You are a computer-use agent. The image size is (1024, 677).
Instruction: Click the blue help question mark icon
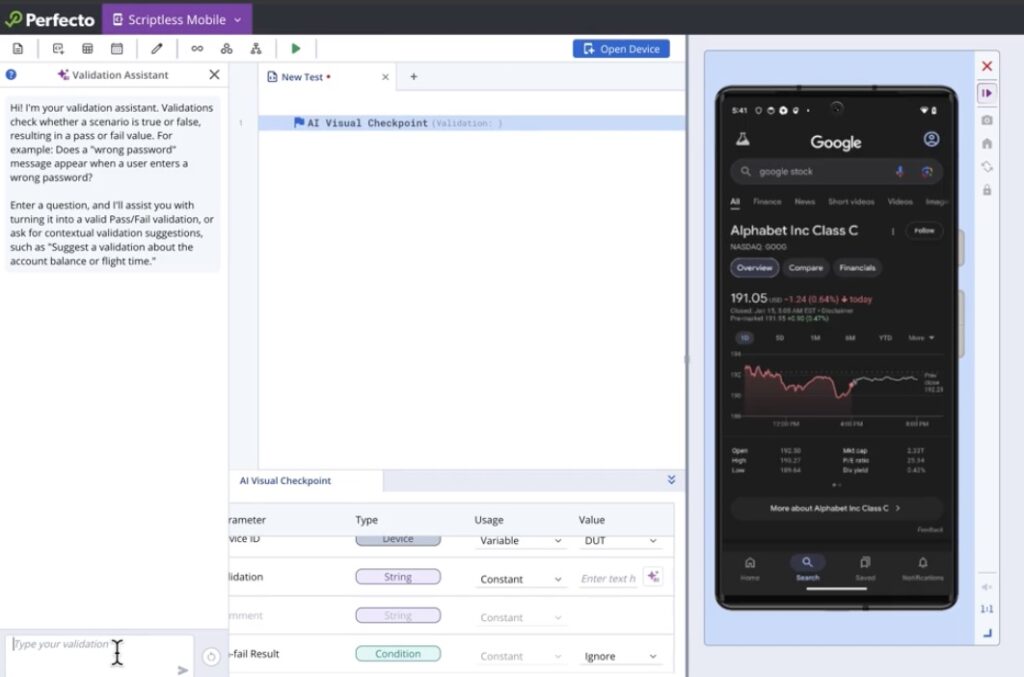pos(11,74)
